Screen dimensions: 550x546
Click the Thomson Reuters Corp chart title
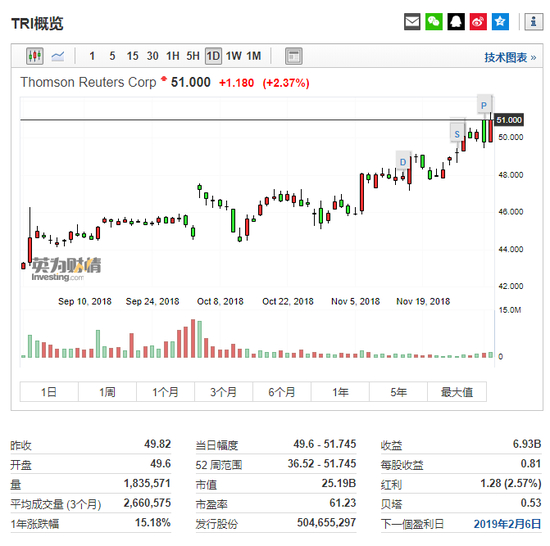point(88,82)
